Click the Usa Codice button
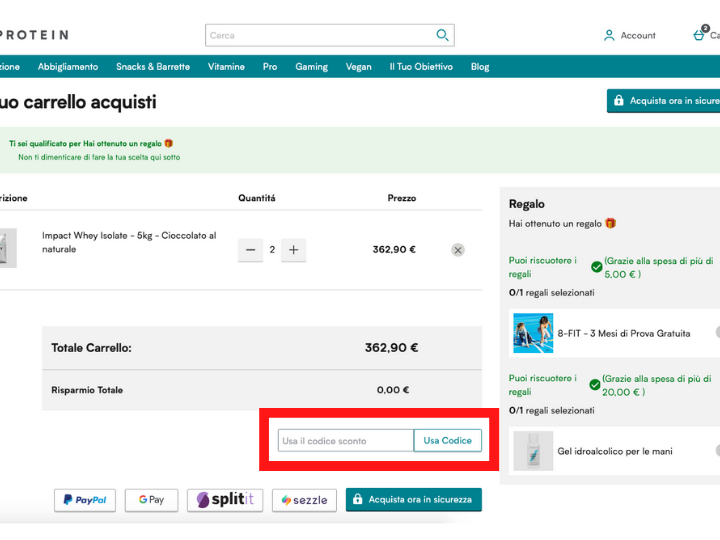720x540 pixels. coord(448,441)
